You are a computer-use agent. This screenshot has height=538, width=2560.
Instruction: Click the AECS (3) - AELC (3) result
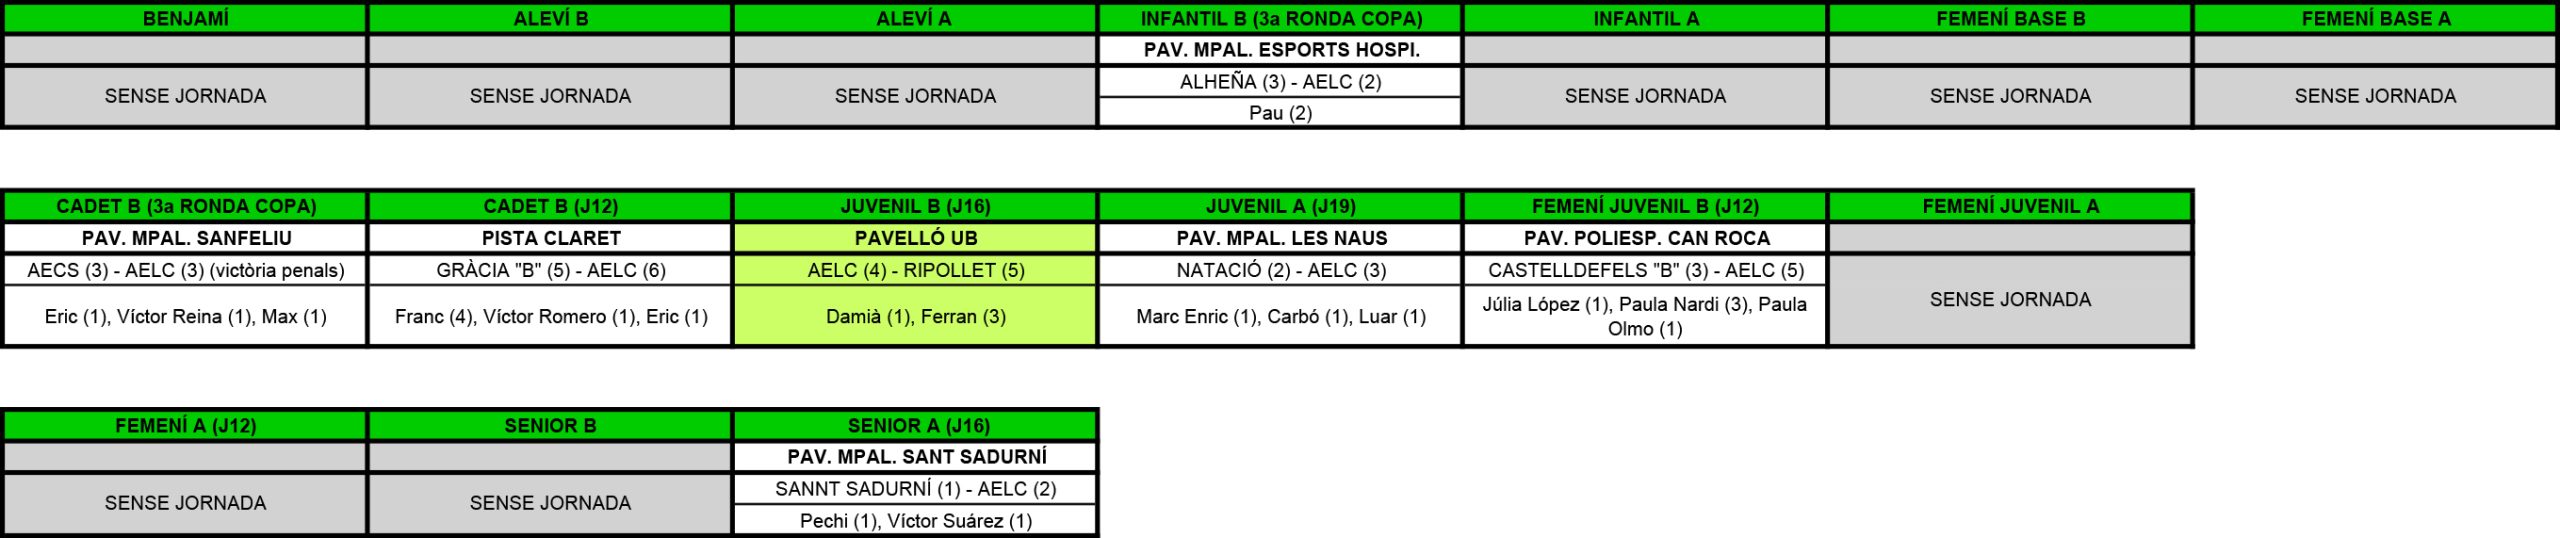click(x=185, y=270)
